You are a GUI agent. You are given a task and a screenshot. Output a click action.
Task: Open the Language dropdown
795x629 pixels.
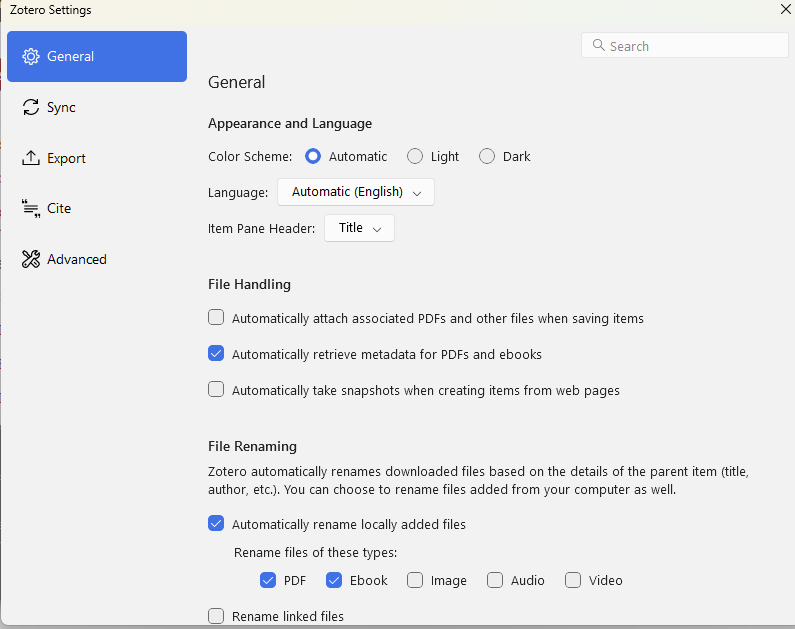[356, 192]
